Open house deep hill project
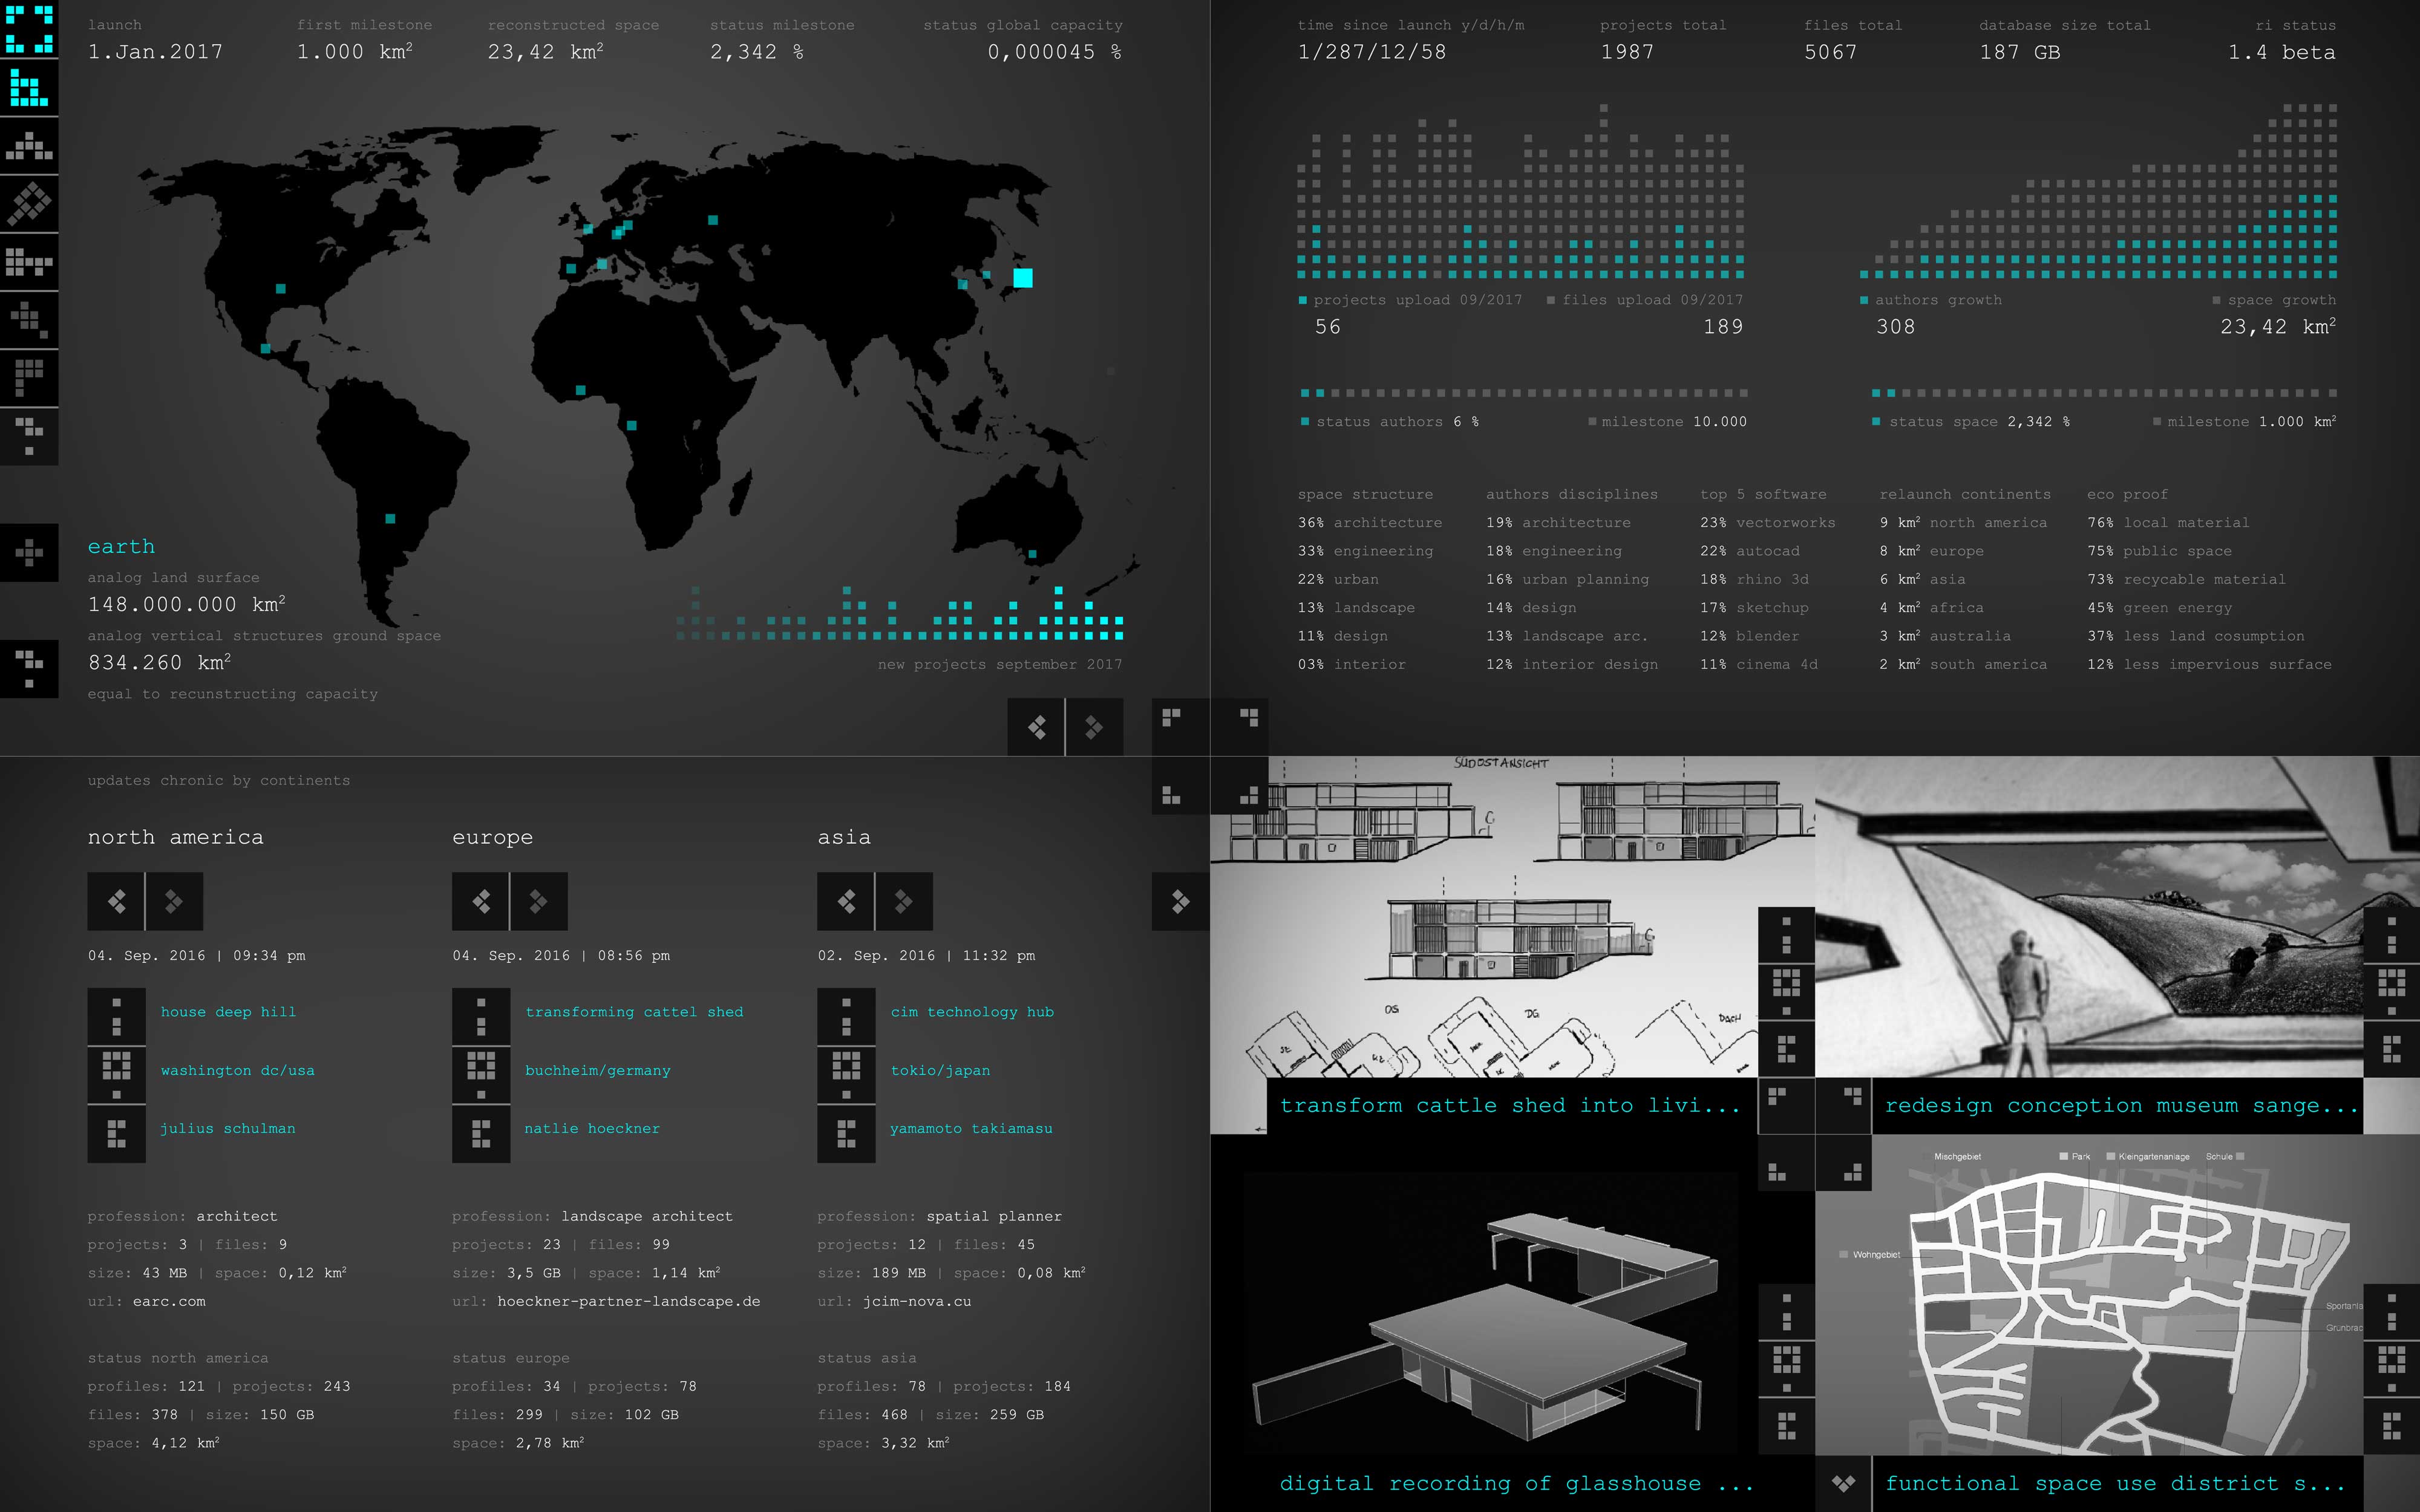The width and height of the screenshot is (2420, 1512). 228,1012
